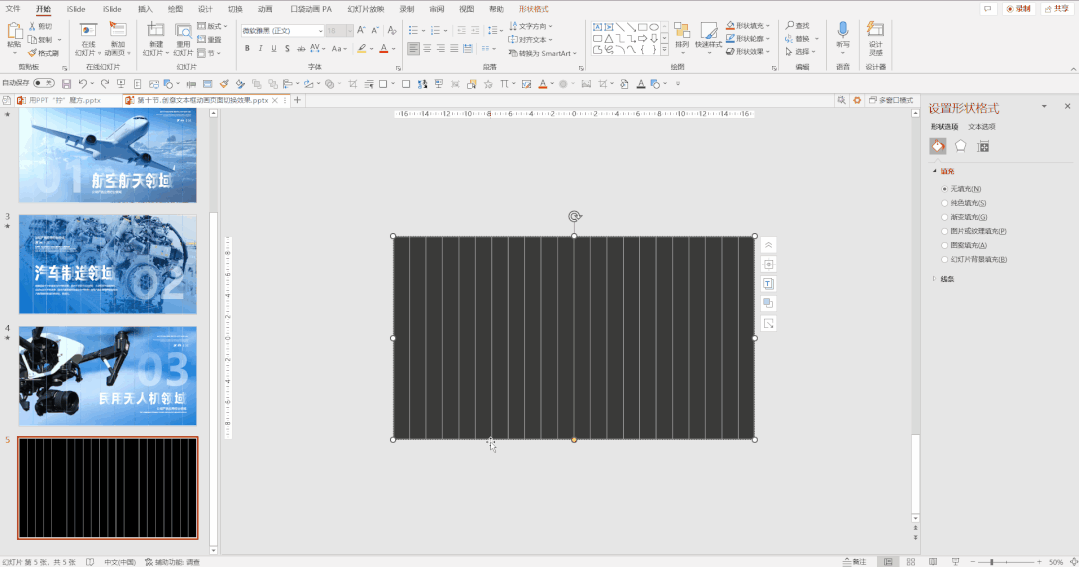Center align text

pos(427,49)
